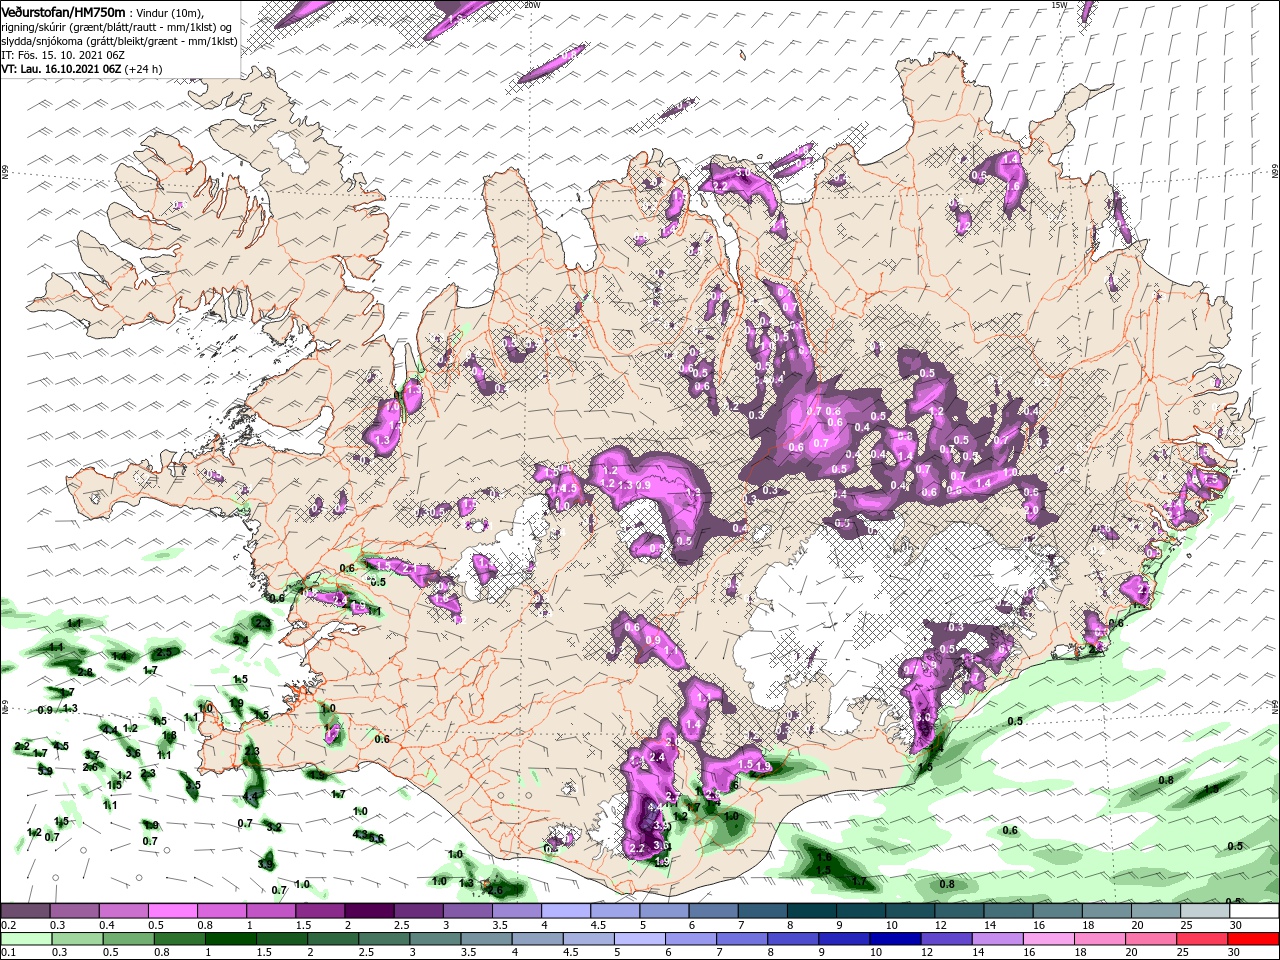Click the 'slydda/snjókoma' legend description line
This screenshot has height=960, width=1280.
119,41
